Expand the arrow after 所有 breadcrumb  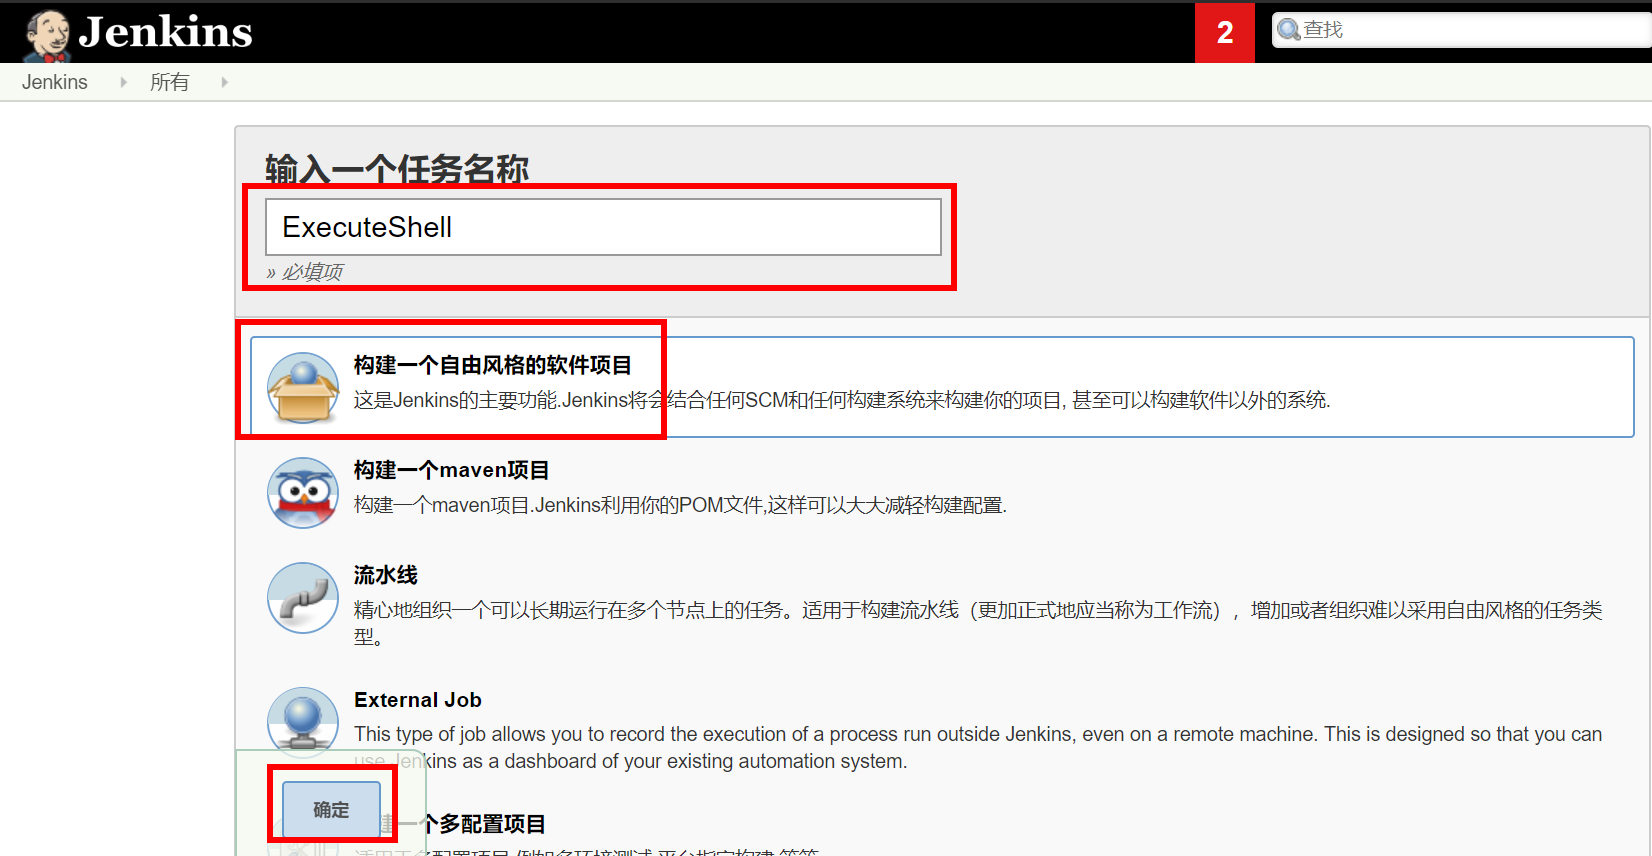(x=224, y=82)
